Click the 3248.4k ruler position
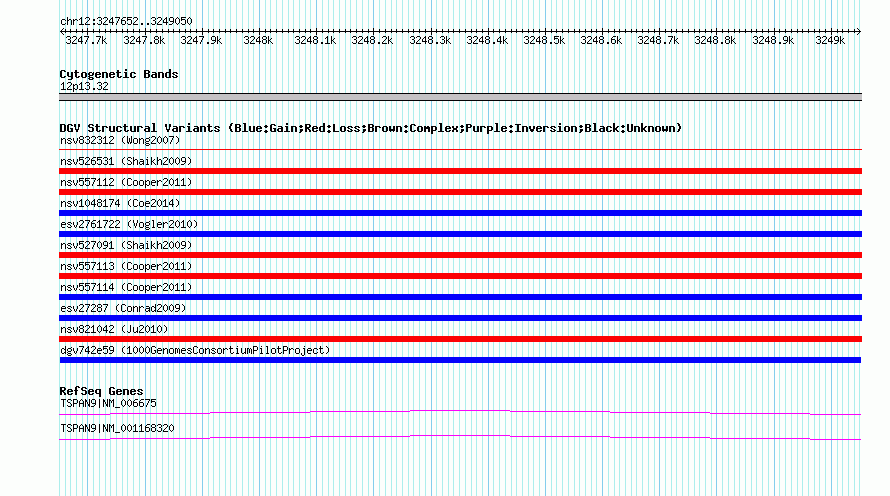Screen dimensions: 890x496 point(487,40)
